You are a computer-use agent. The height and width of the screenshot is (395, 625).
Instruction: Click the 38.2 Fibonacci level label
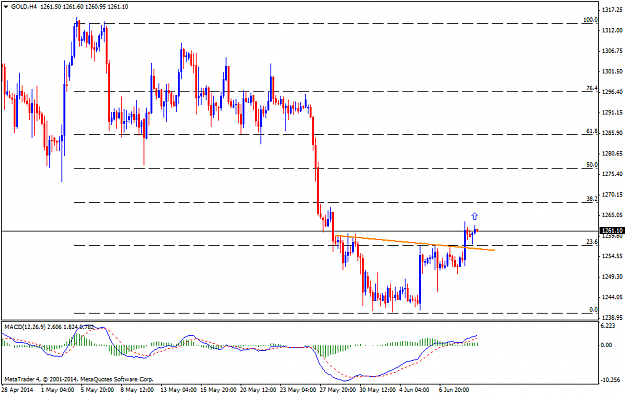(x=592, y=198)
